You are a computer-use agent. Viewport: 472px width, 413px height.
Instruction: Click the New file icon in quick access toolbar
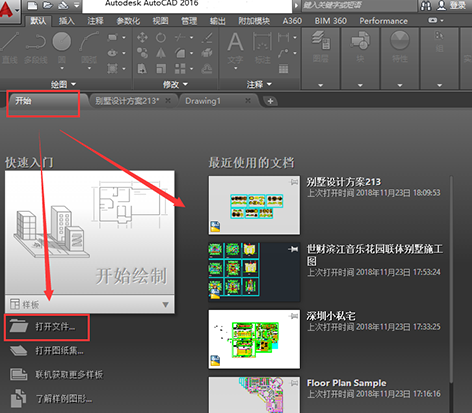(32, 5)
